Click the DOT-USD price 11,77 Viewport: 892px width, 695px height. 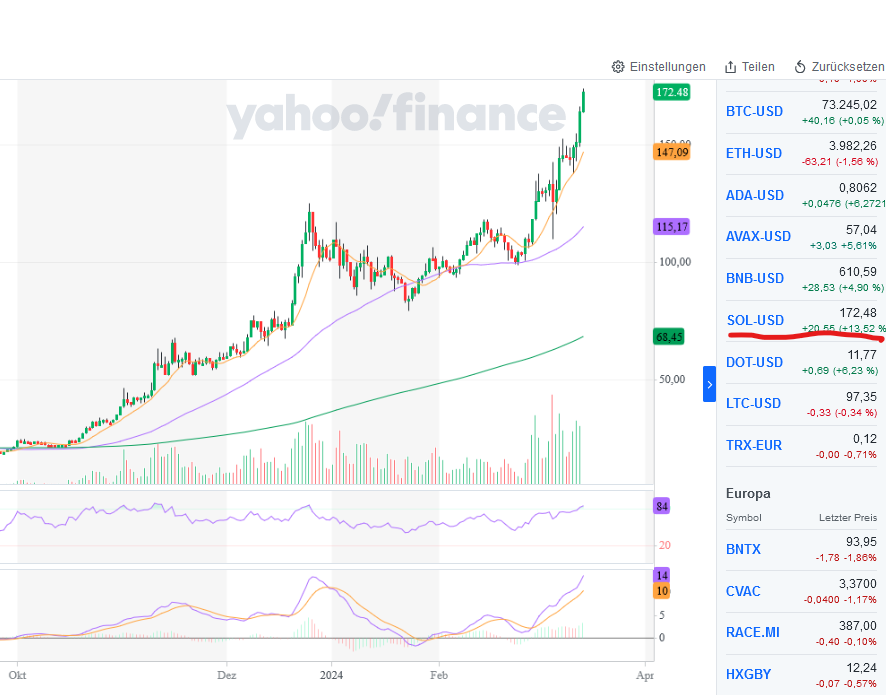point(862,355)
